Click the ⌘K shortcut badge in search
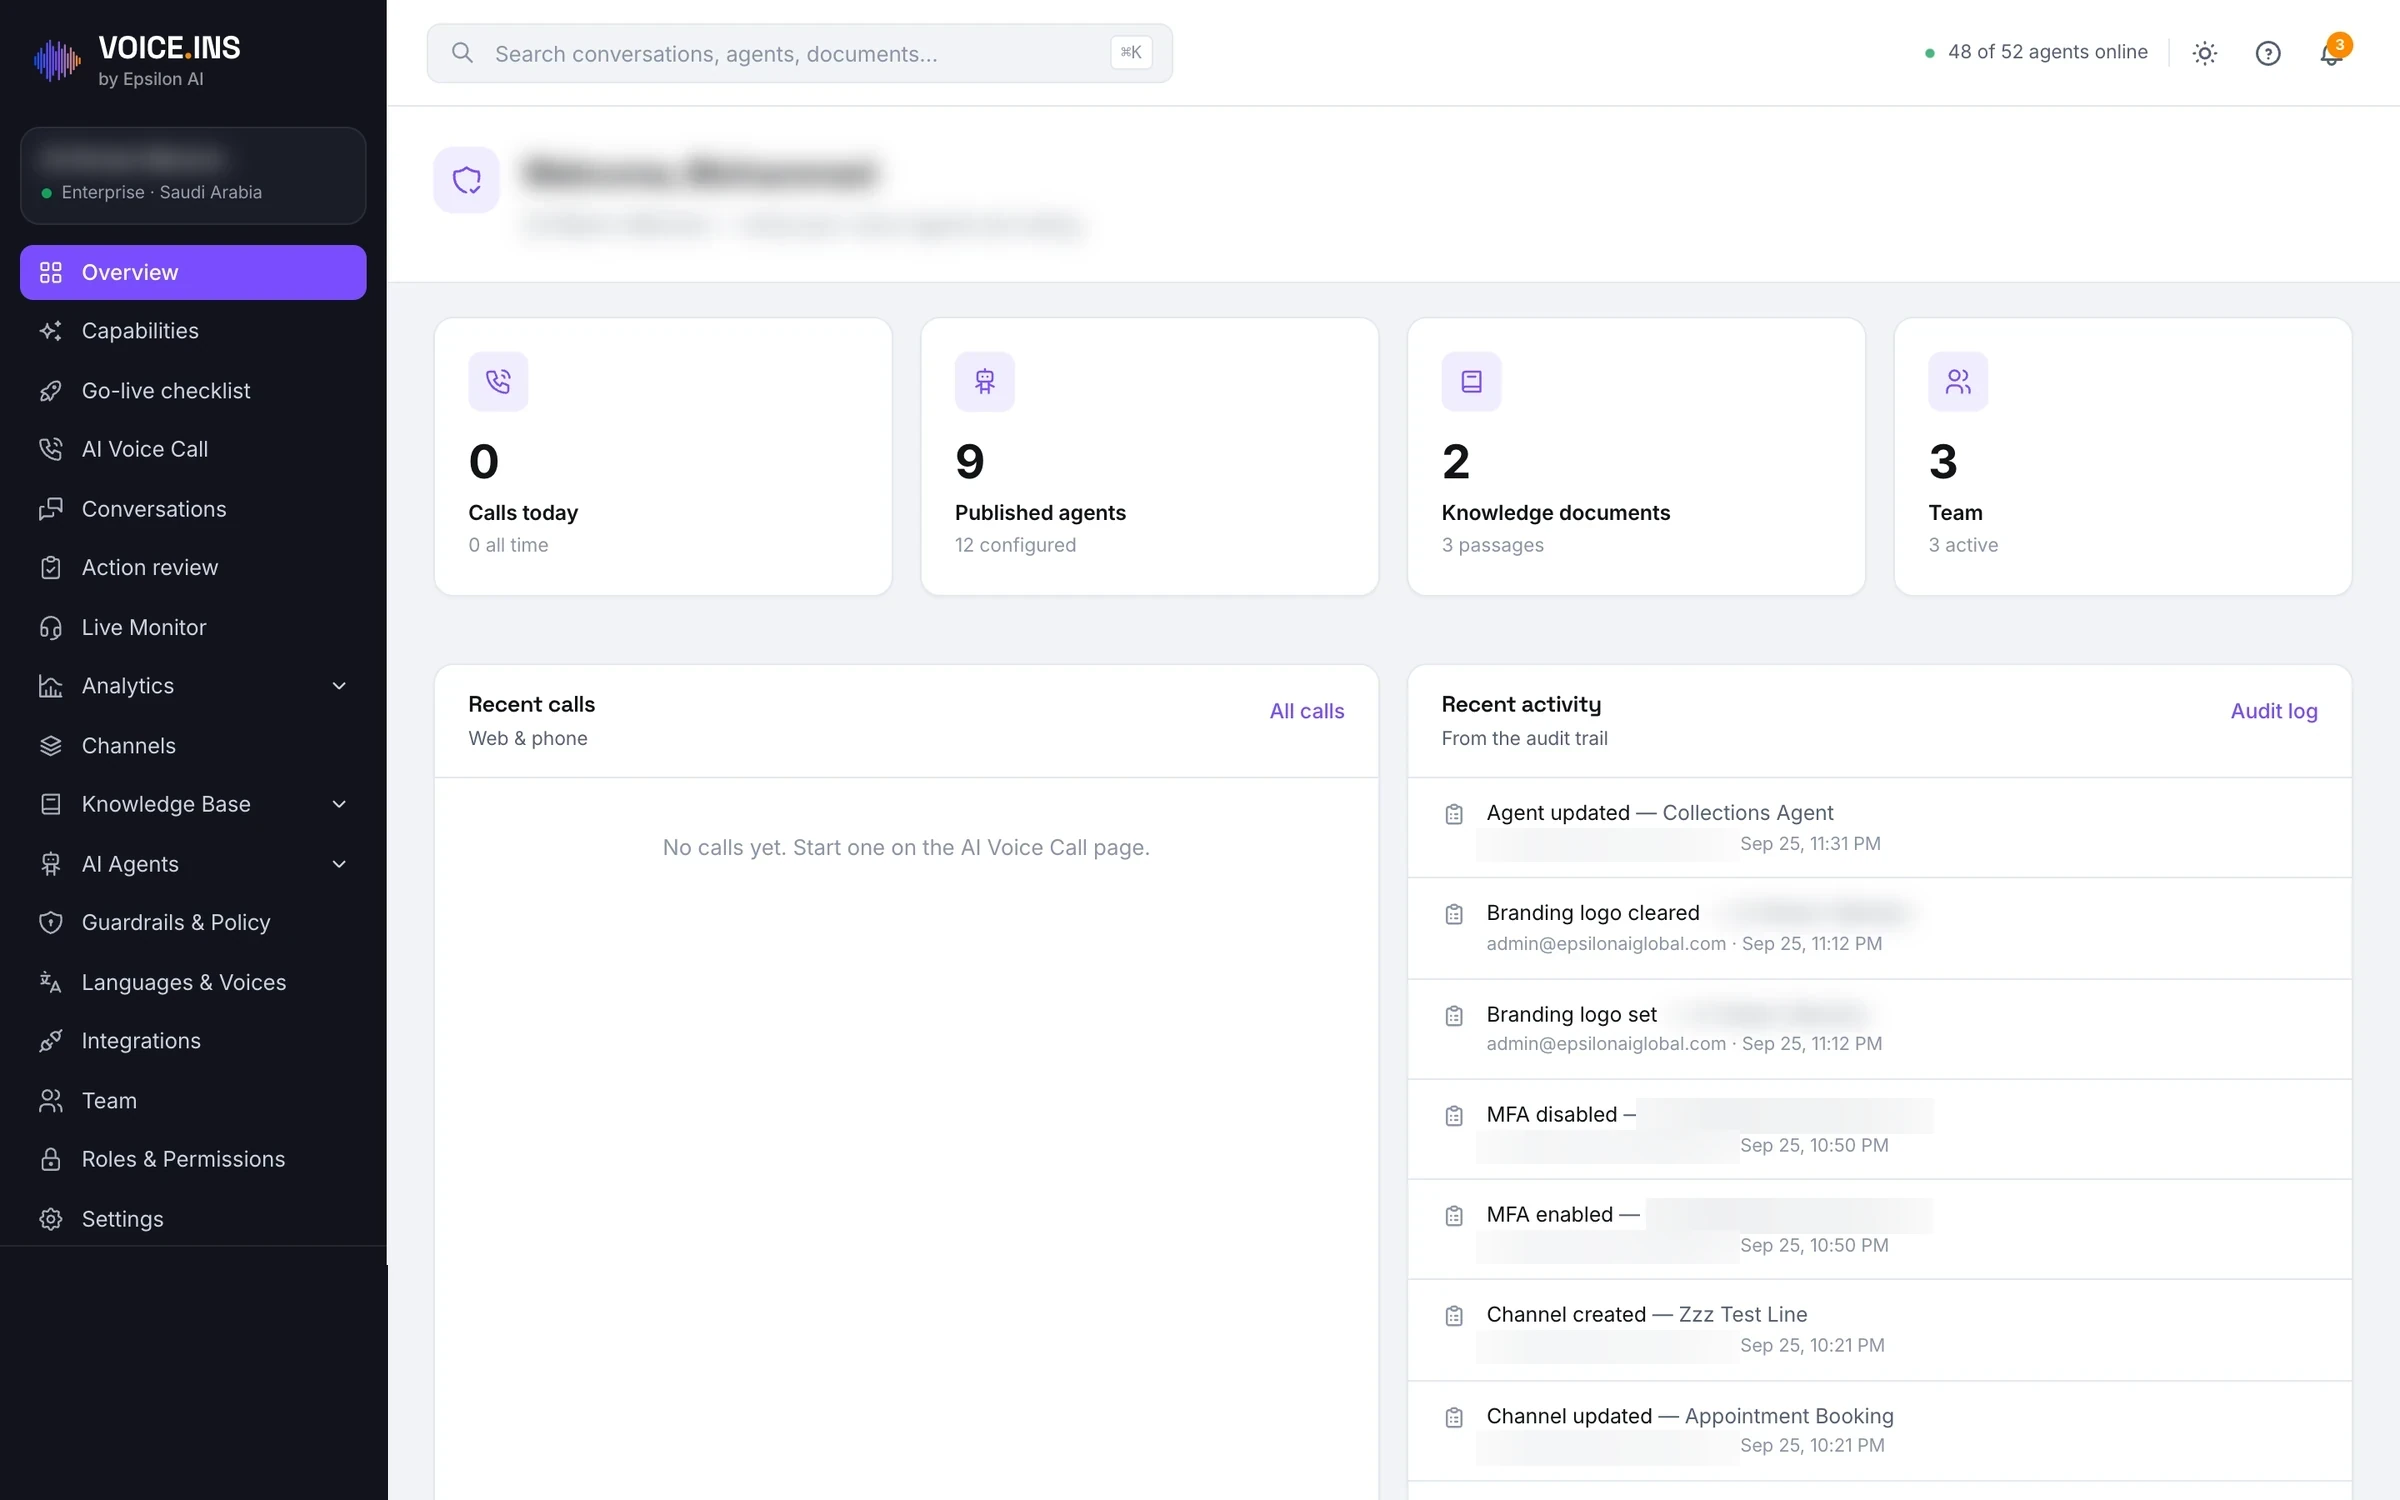Image resolution: width=2400 pixels, height=1500 pixels. click(x=1131, y=52)
